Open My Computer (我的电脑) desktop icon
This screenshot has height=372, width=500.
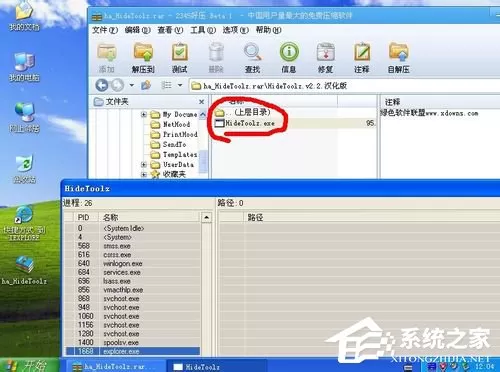(x=24, y=67)
